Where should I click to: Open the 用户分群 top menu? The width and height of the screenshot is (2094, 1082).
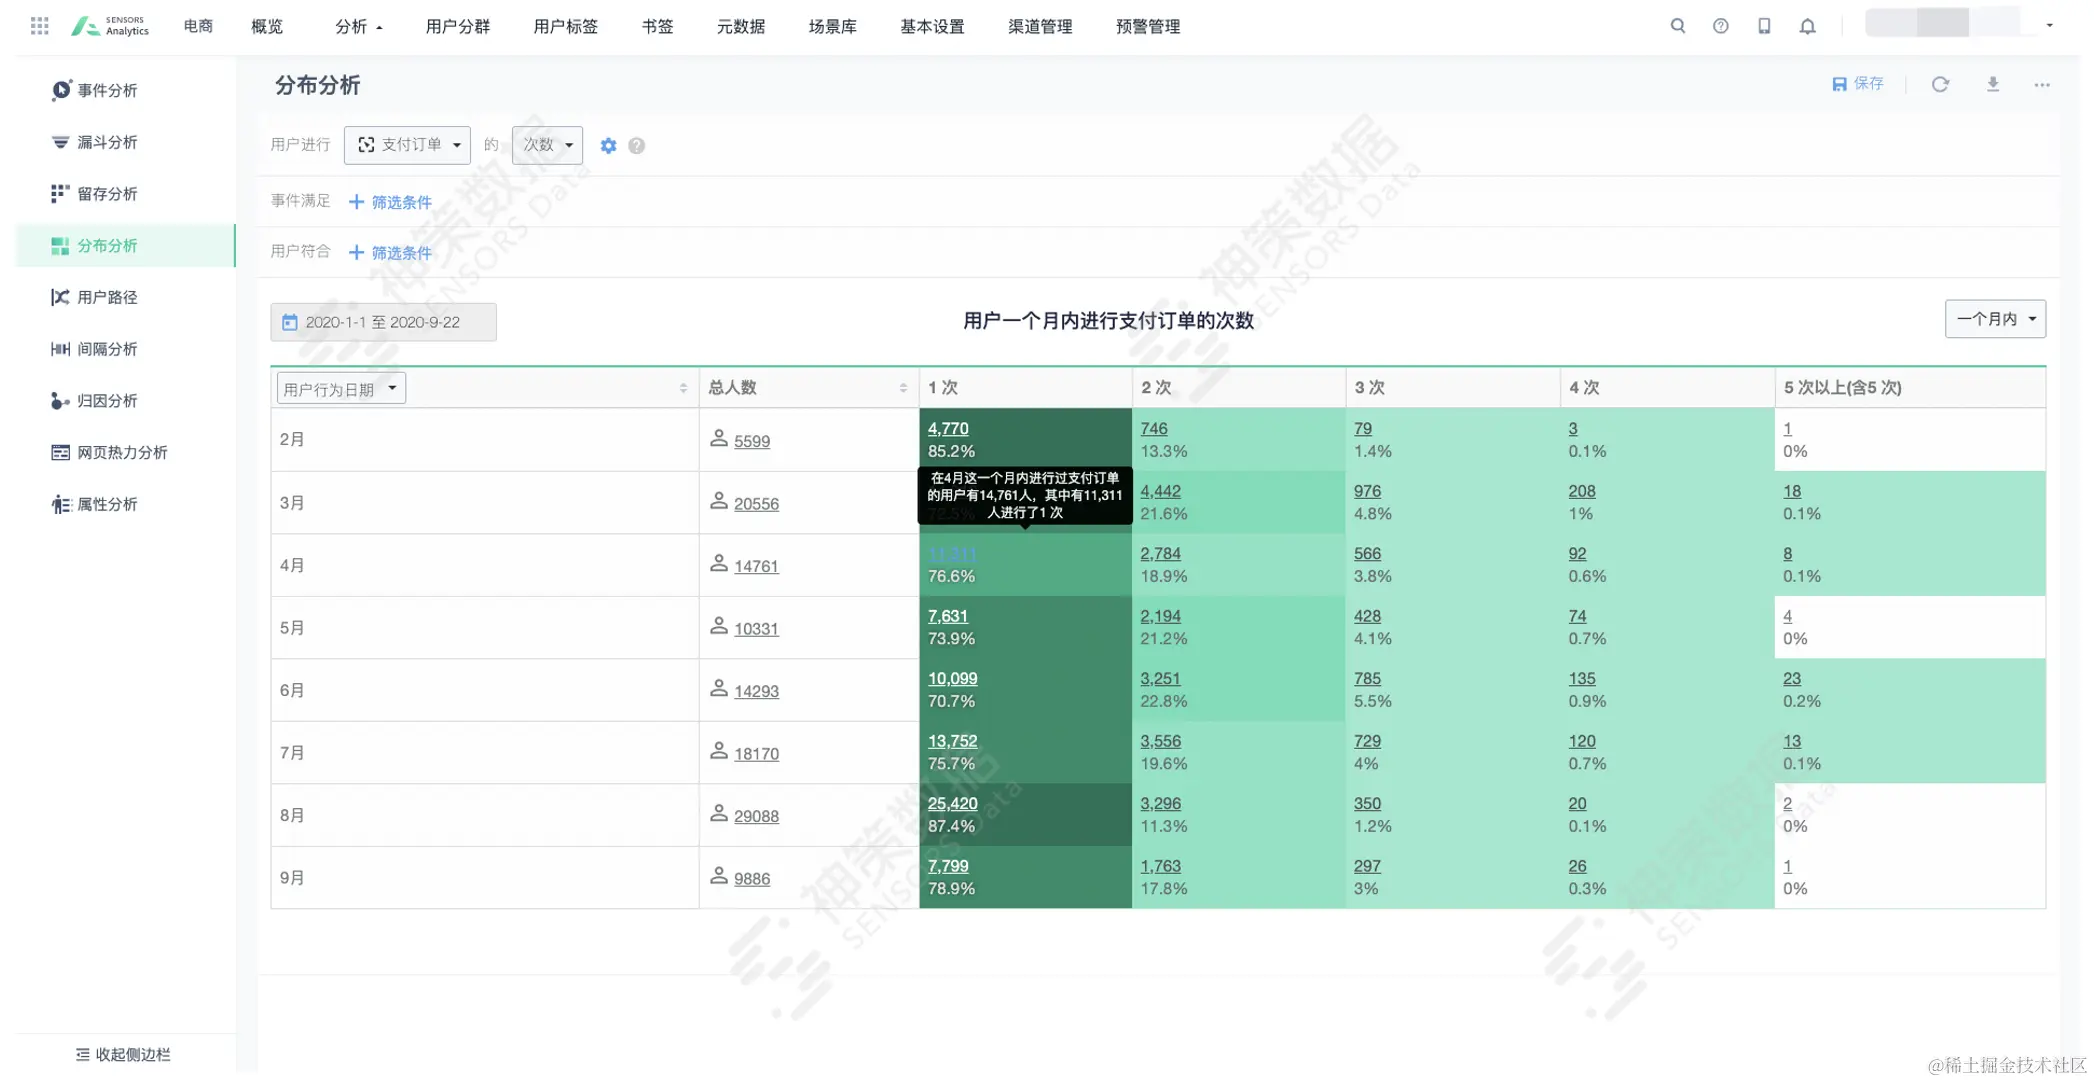point(457,27)
